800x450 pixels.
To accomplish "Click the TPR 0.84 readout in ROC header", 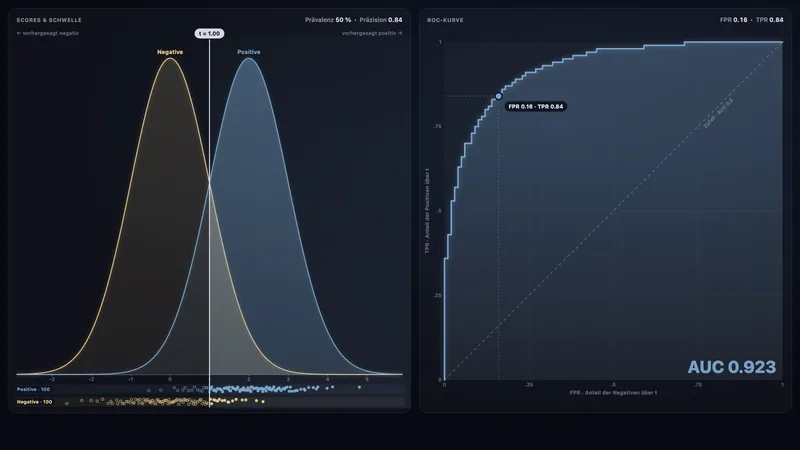I will [769, 20].
